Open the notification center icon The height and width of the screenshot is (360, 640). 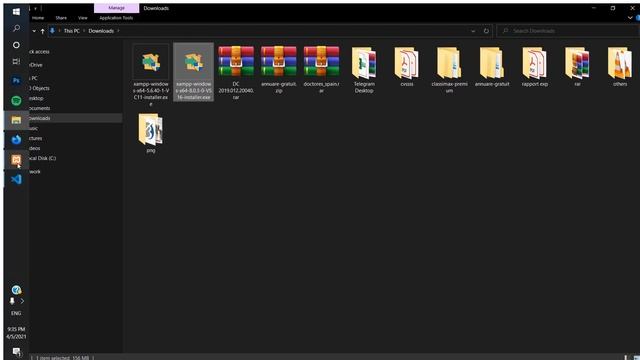[x=16, y=351]
